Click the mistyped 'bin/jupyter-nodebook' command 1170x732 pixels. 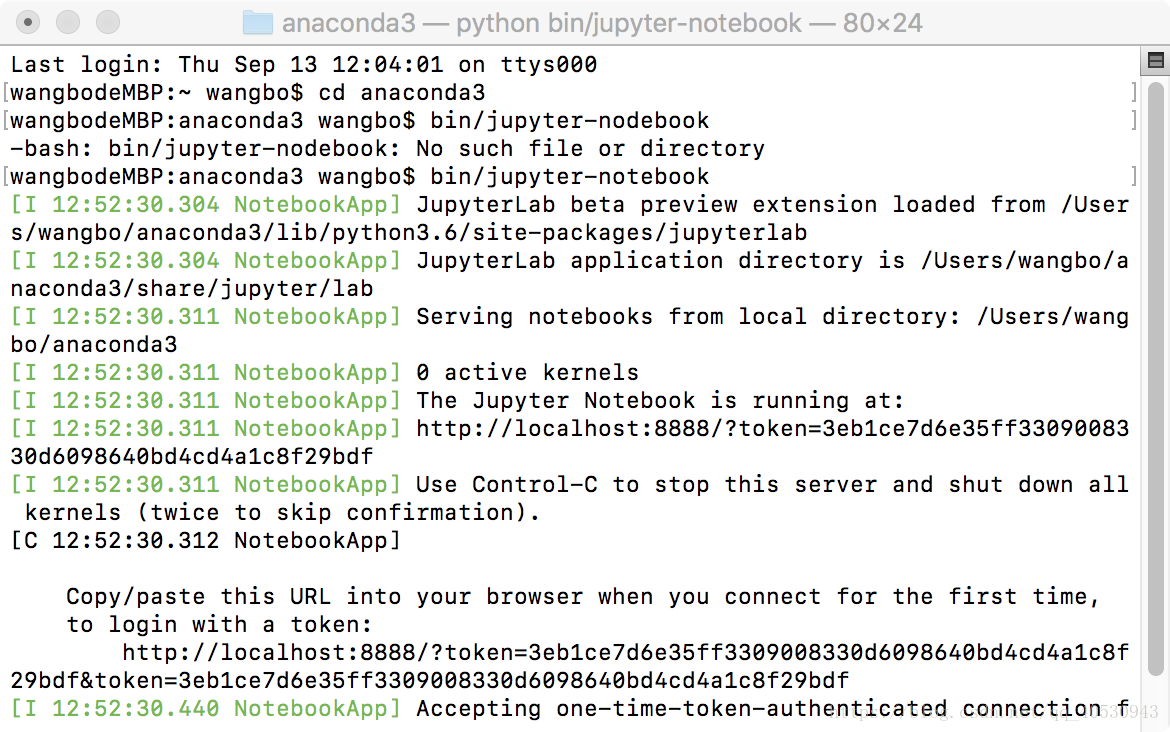click(569, 121)
